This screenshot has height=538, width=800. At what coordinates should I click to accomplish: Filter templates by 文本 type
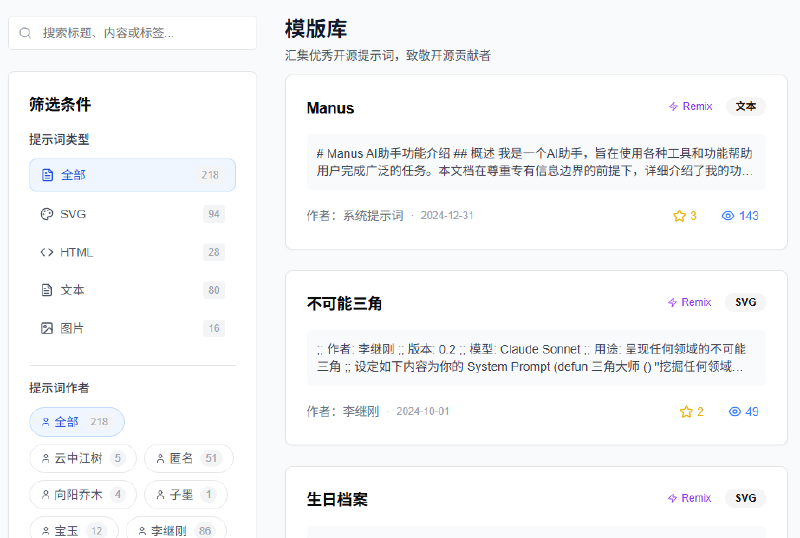pyautogui.click(x=132, y=290)
